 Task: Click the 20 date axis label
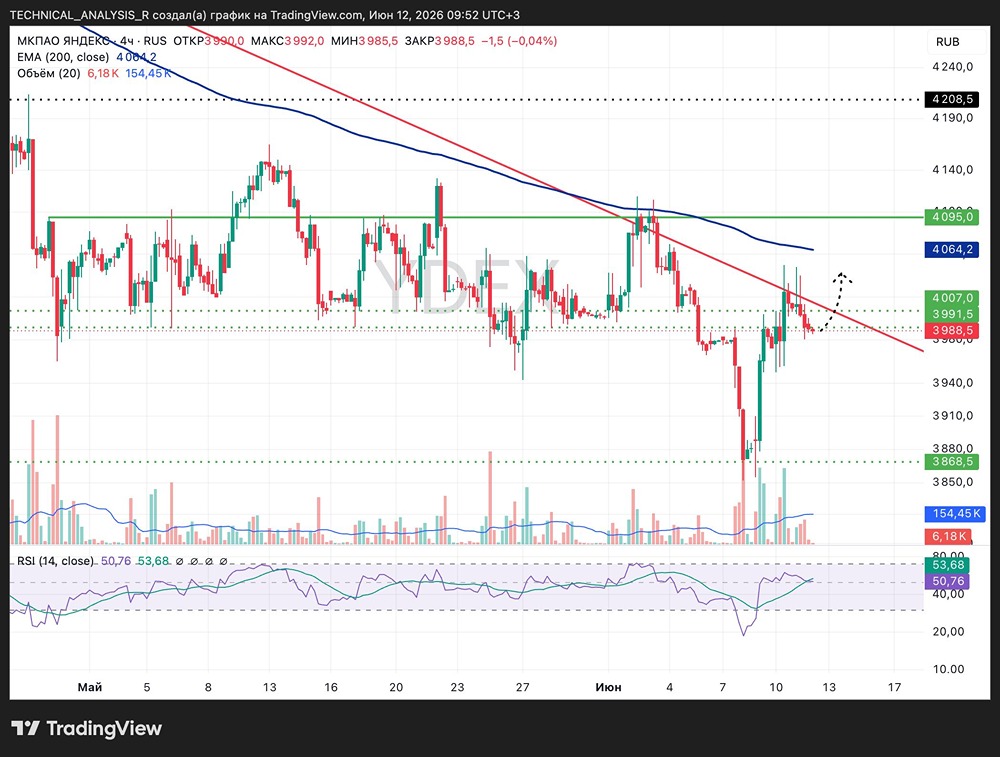[396, 687]
